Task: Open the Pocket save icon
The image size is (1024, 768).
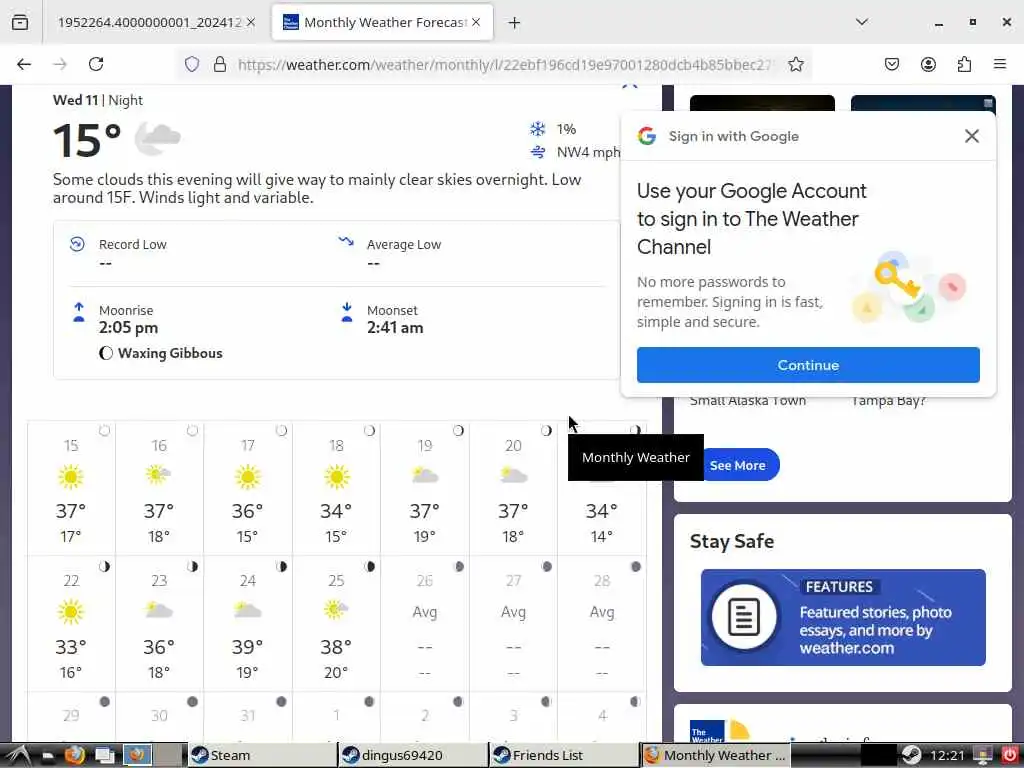Action: (x=892, y=64)
